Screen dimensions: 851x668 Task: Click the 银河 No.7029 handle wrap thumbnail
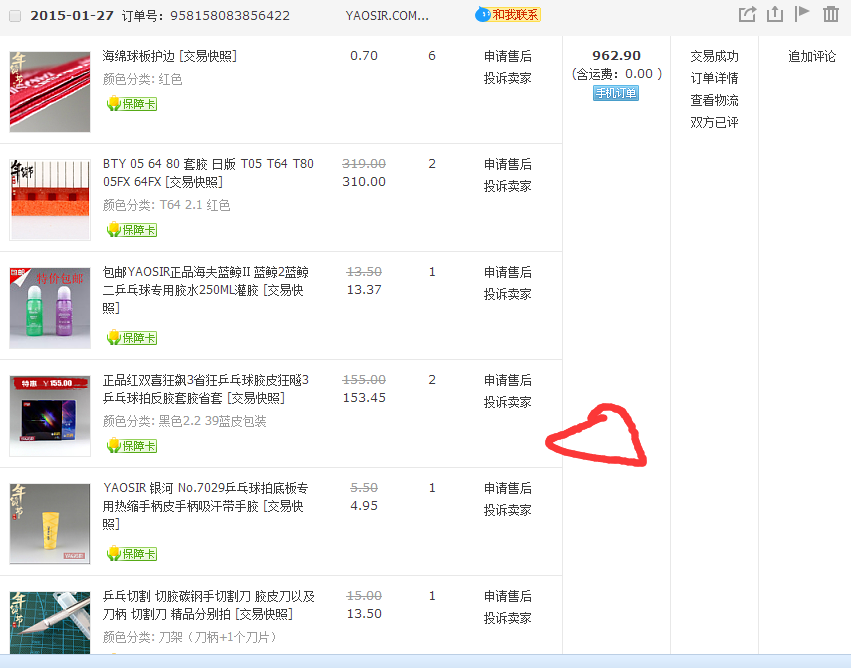point(50,524)
